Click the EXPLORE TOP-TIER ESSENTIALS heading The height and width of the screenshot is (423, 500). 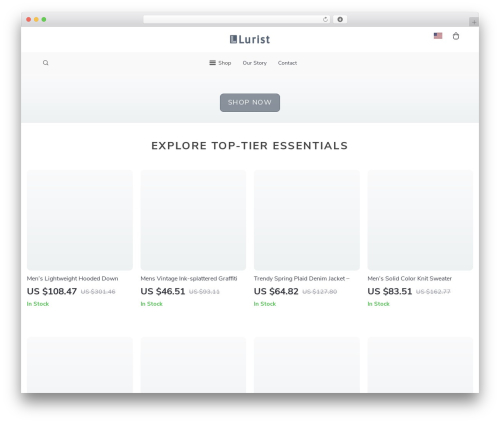[250, 146]
